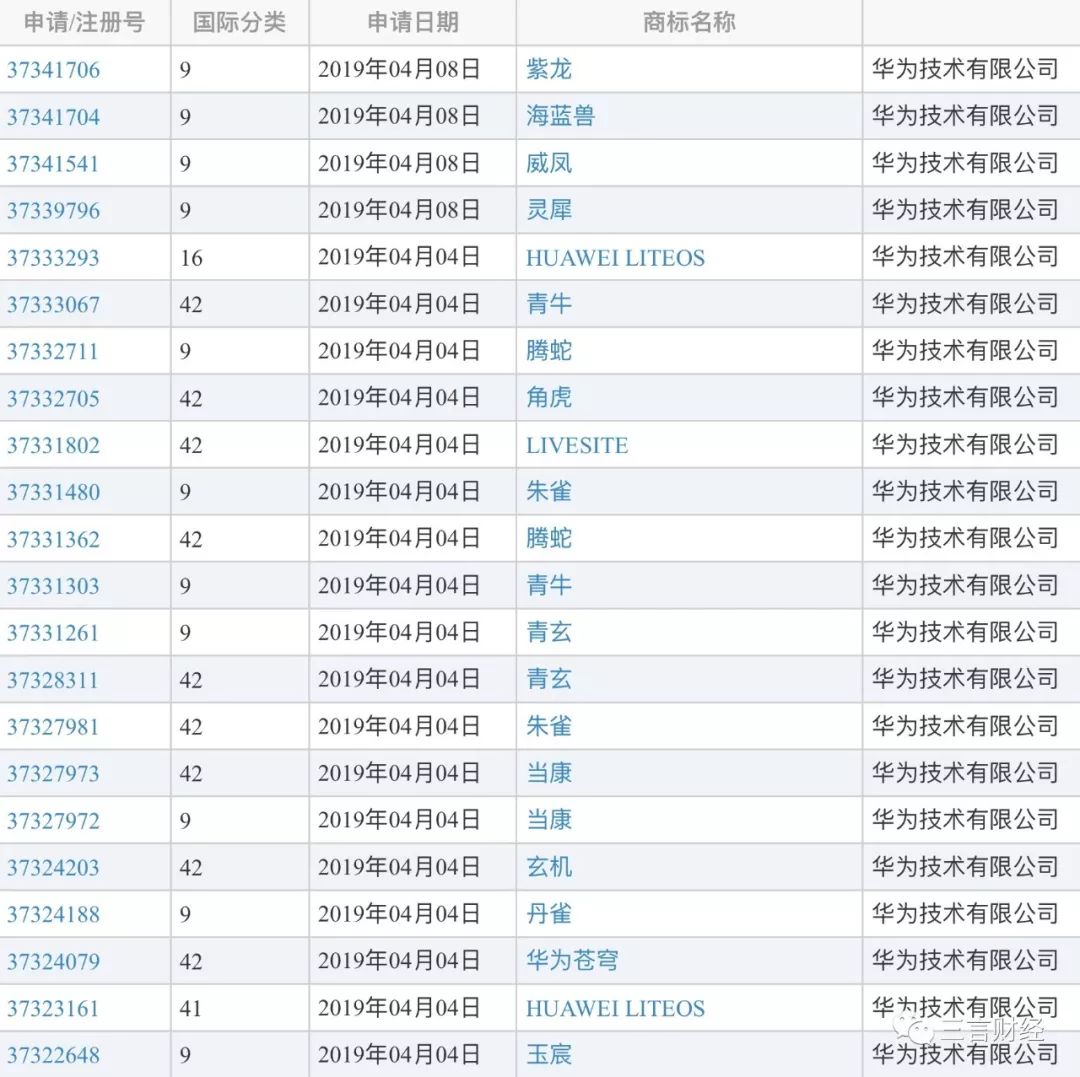
Task: Open application number 37327981 link
Action: [x=53, y=726]
